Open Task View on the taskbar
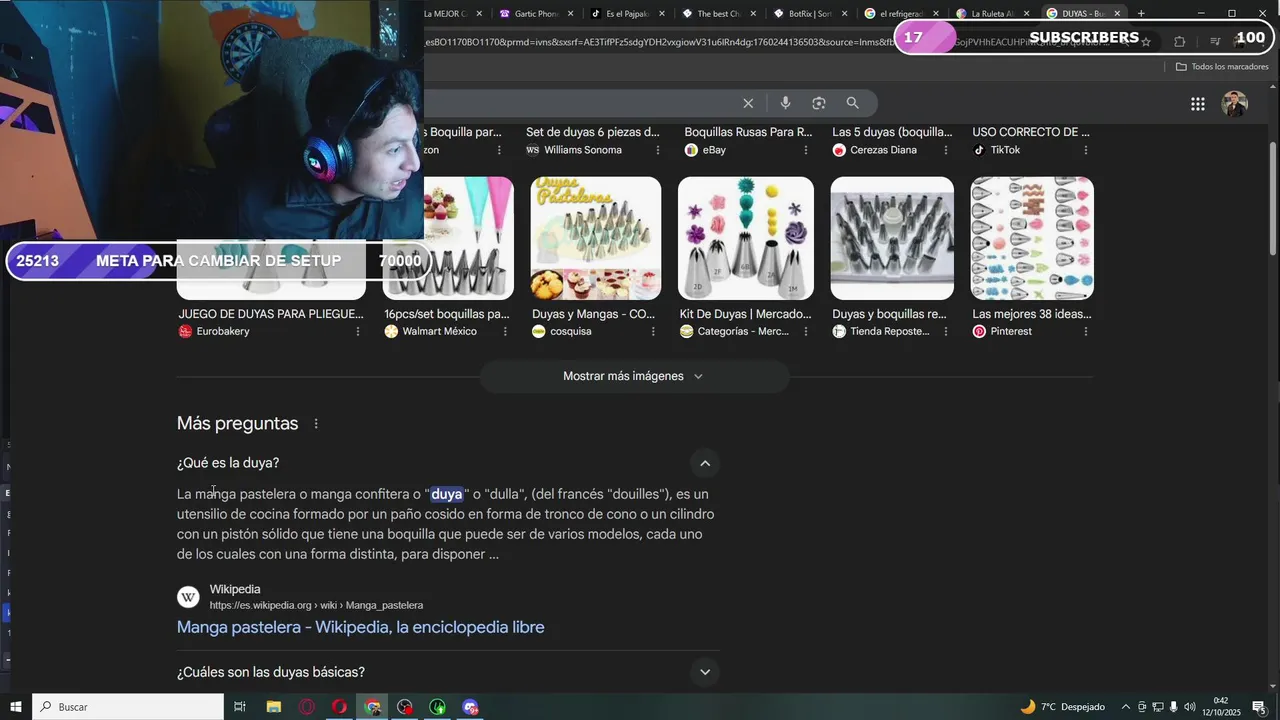 [x=240, y=707]
